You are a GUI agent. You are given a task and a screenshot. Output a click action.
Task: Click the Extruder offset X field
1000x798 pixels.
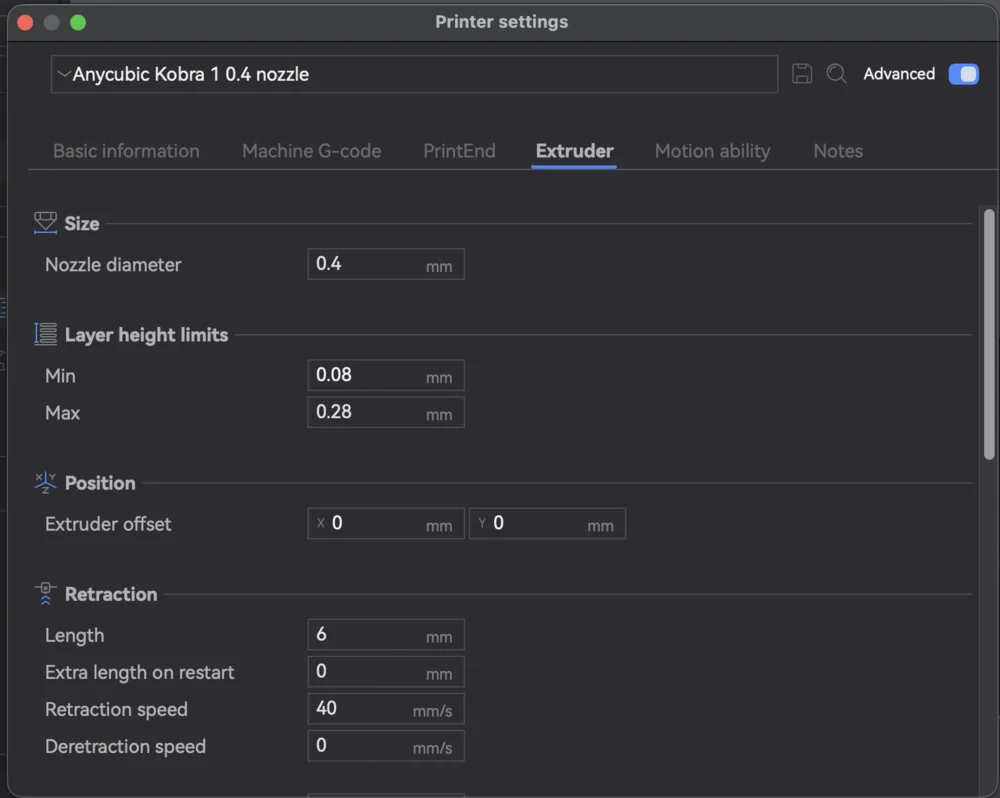(386, 524)
